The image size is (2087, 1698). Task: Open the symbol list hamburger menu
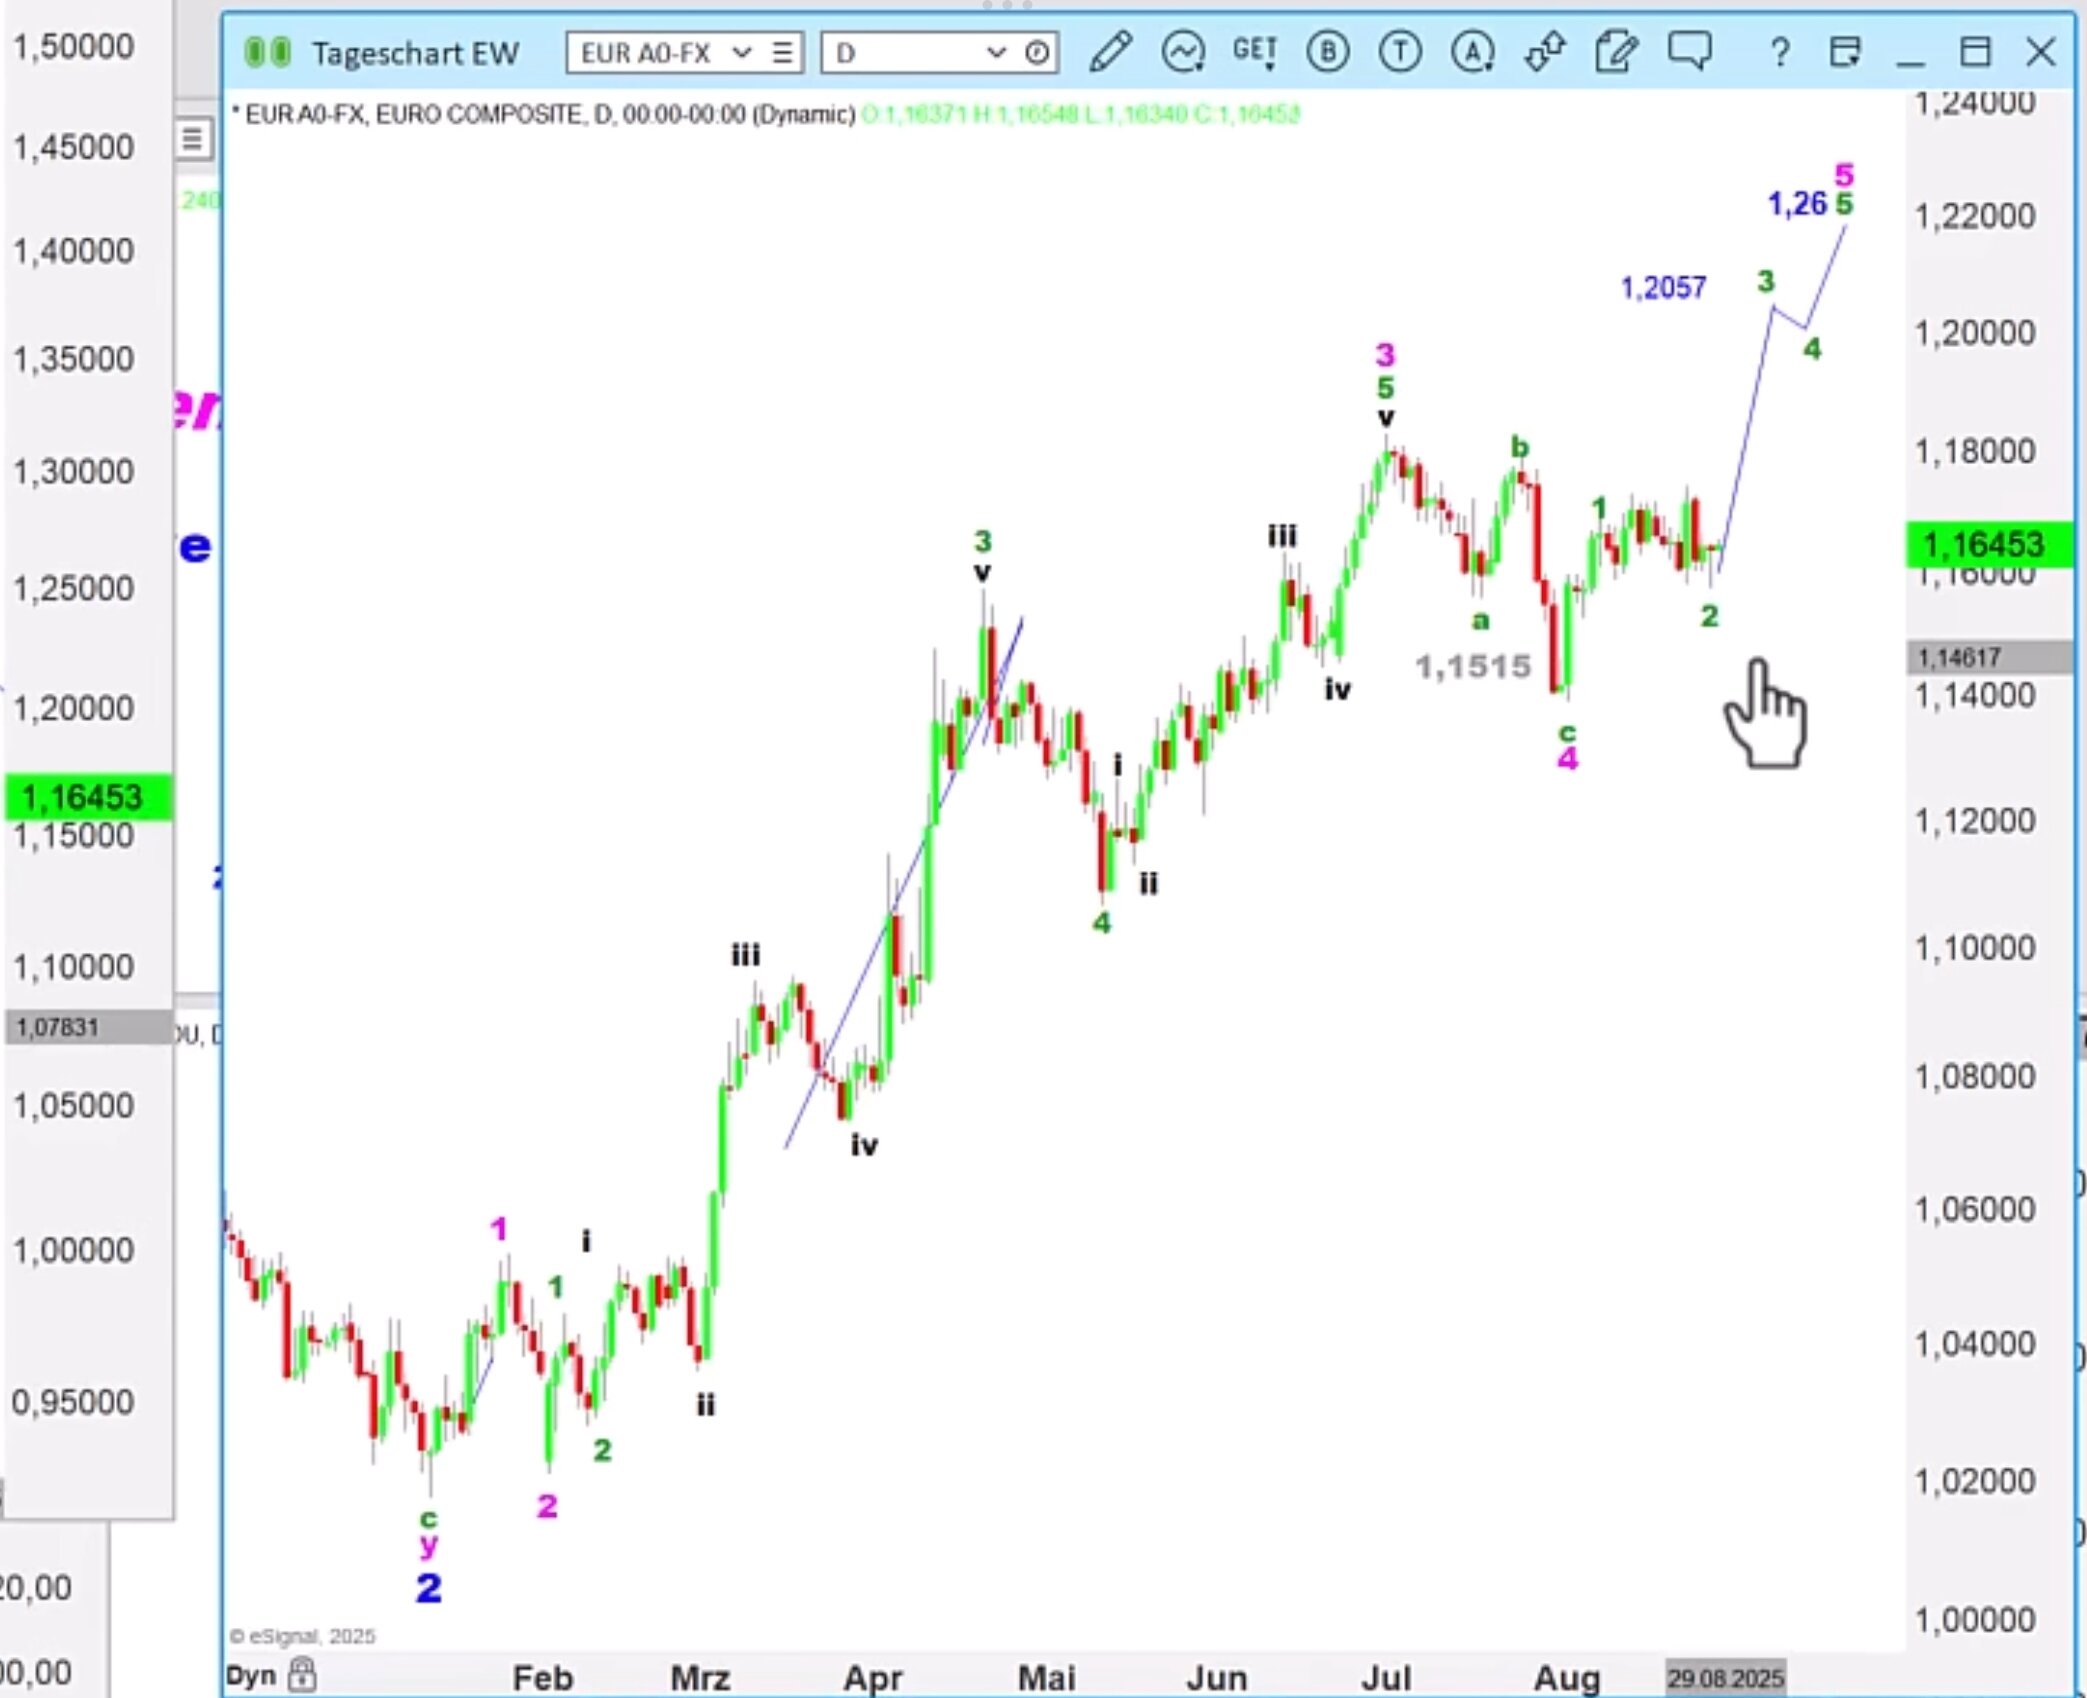point(783,52)
